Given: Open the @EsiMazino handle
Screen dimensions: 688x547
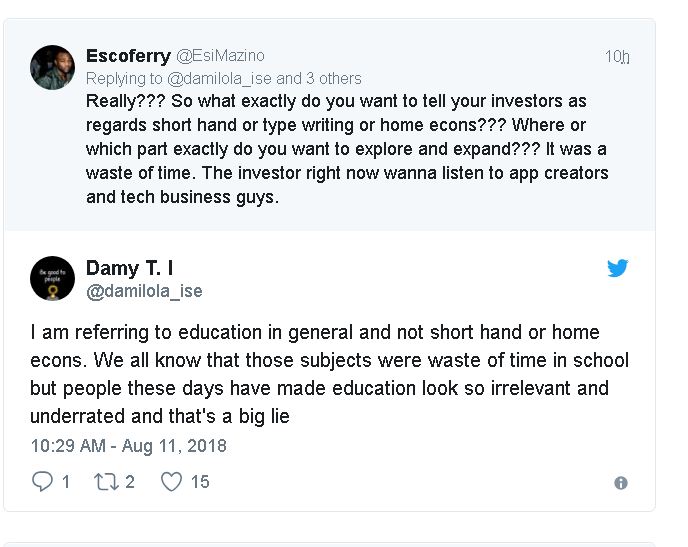Looking at the screenshot, I should coord(221,56).
